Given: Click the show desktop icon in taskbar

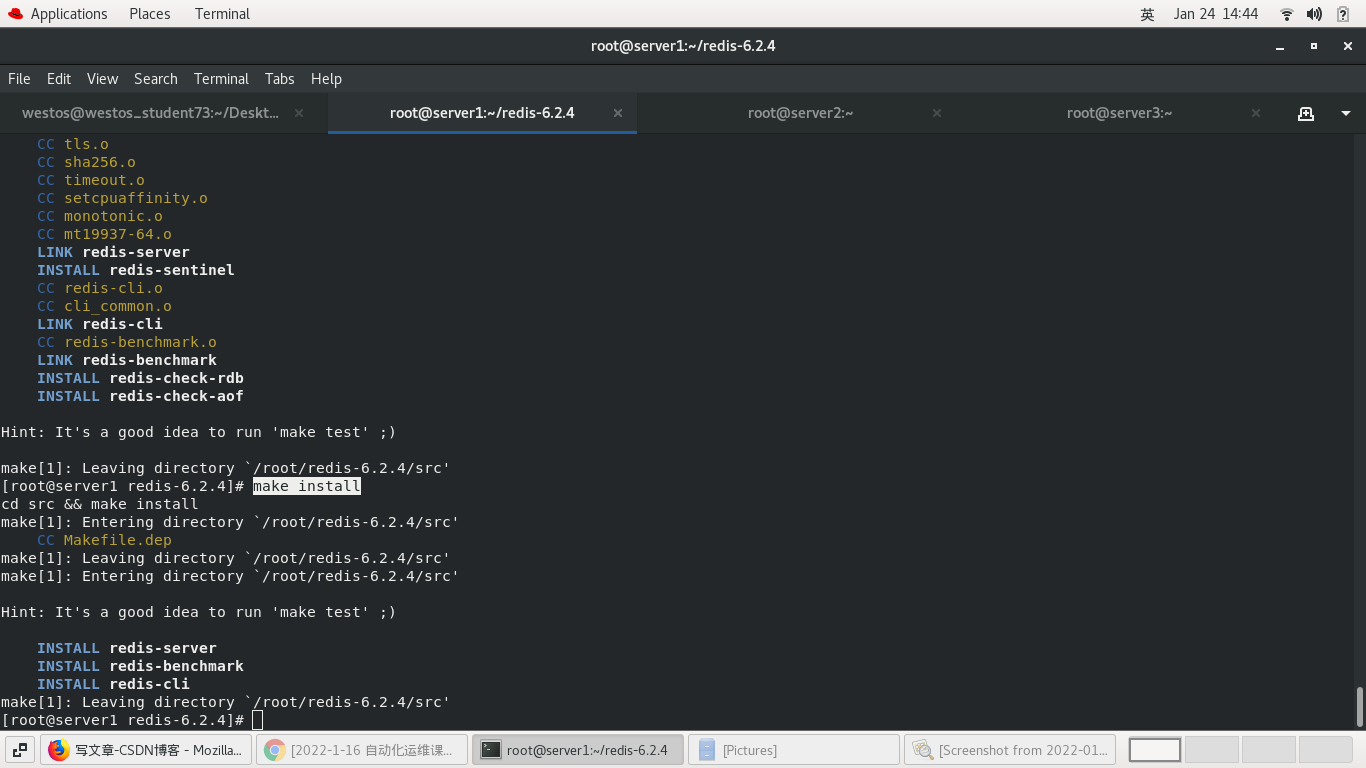Looking at the screenshot, I should coord(20,750).
